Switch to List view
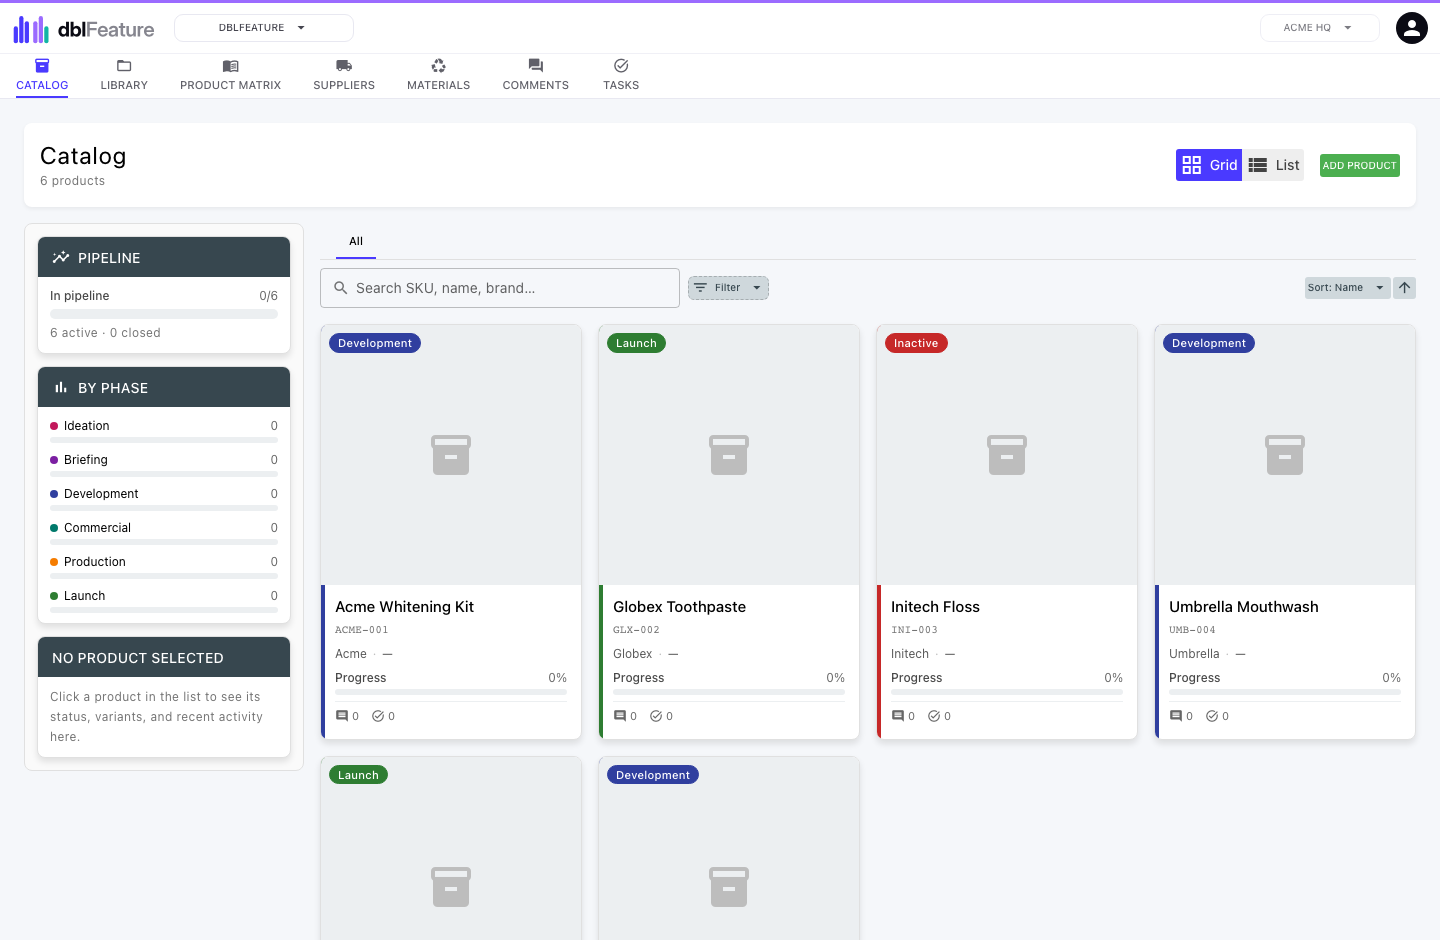The image size is (1440, 940). (x=1273, y=165)
